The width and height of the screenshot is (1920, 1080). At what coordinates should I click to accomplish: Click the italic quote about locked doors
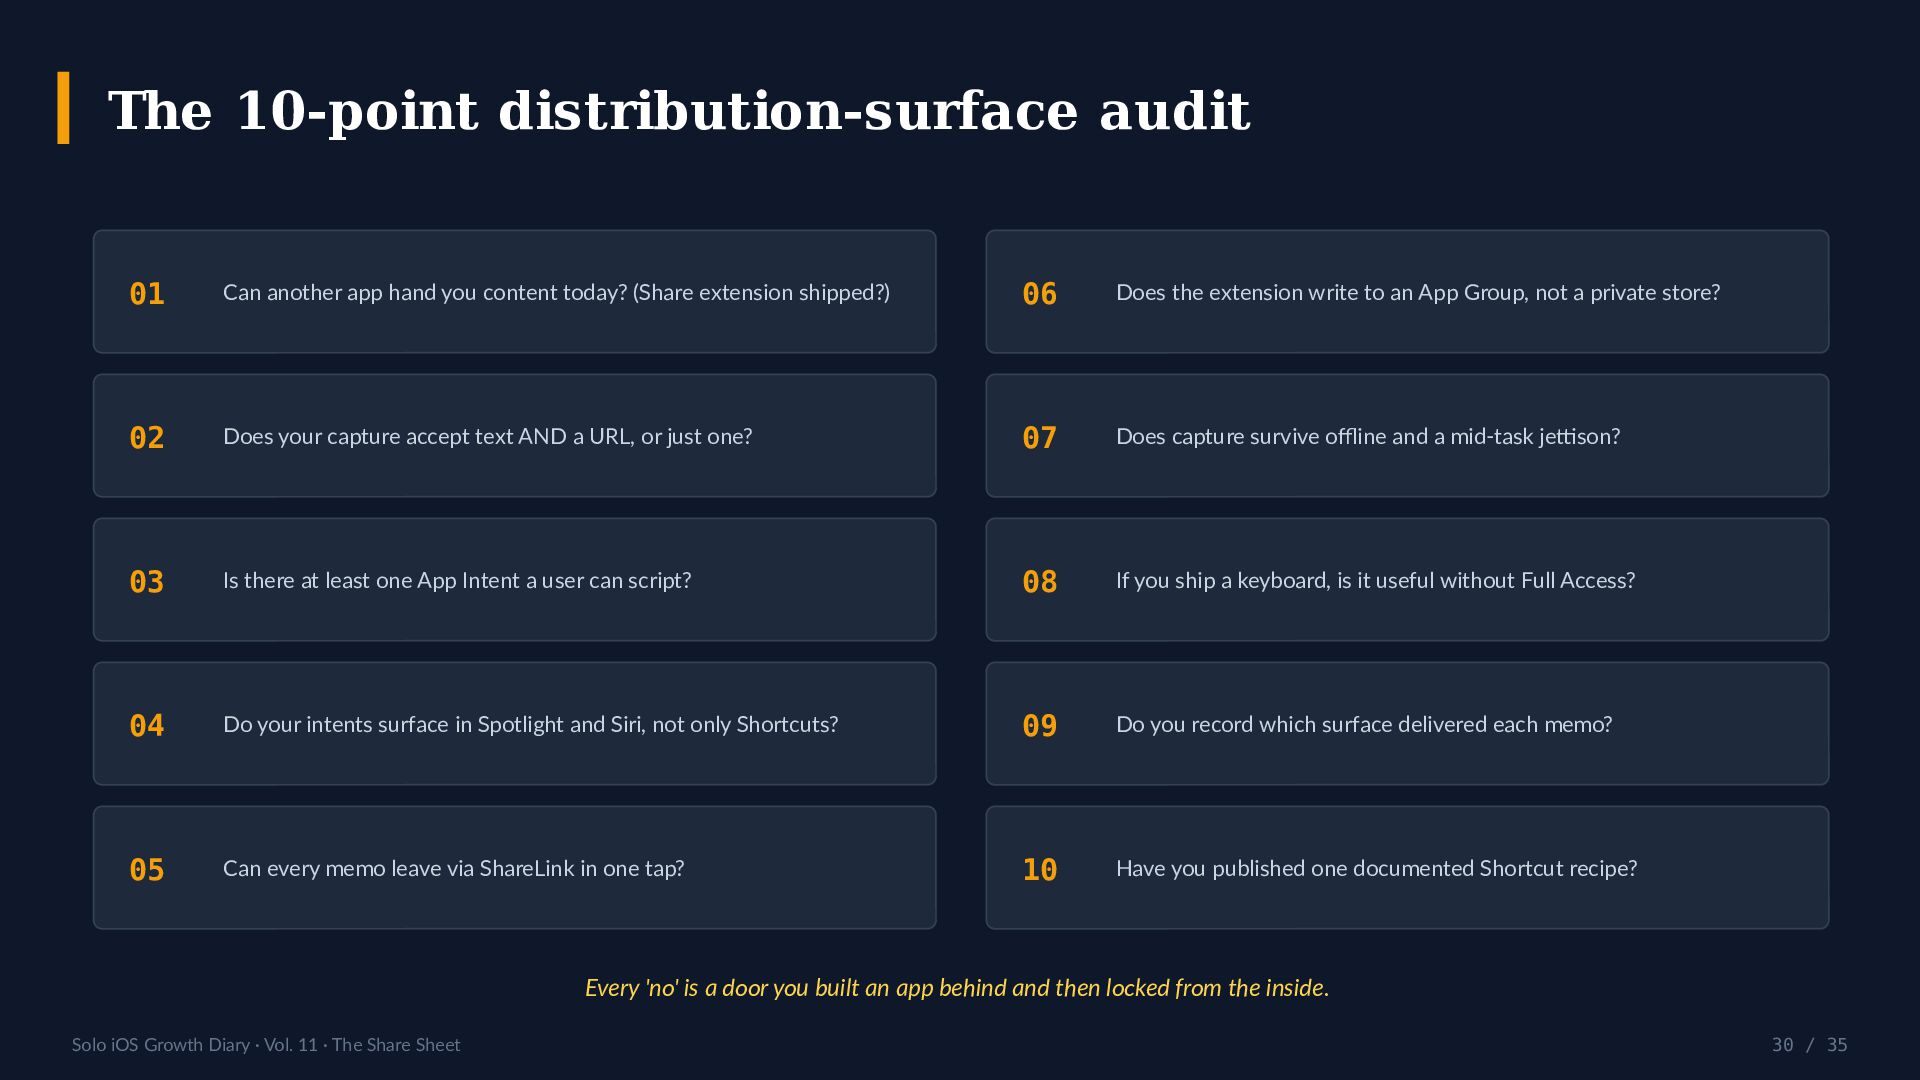pos(957,988)
